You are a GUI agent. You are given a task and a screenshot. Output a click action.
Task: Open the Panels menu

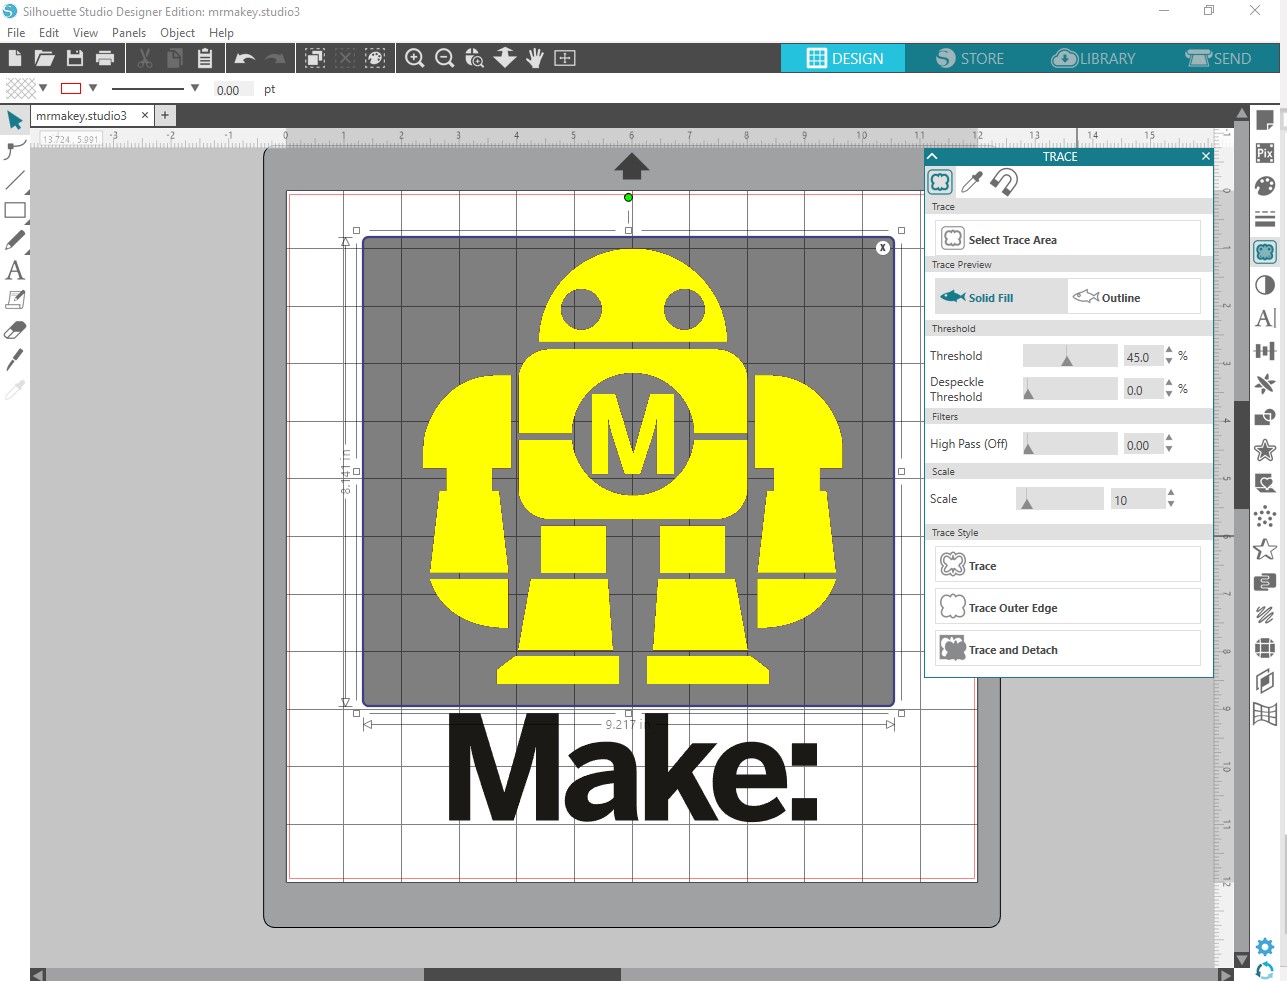129,32
